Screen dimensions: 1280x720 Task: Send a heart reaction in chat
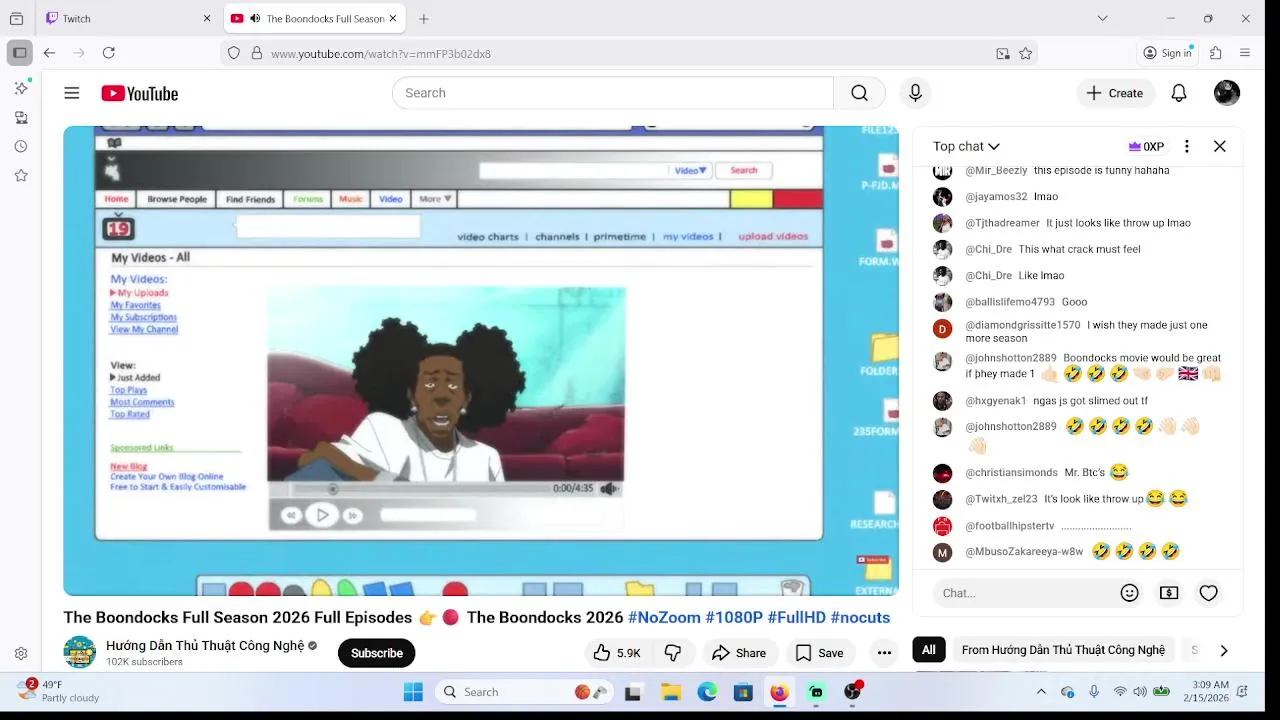click(x=1209, y=593)
